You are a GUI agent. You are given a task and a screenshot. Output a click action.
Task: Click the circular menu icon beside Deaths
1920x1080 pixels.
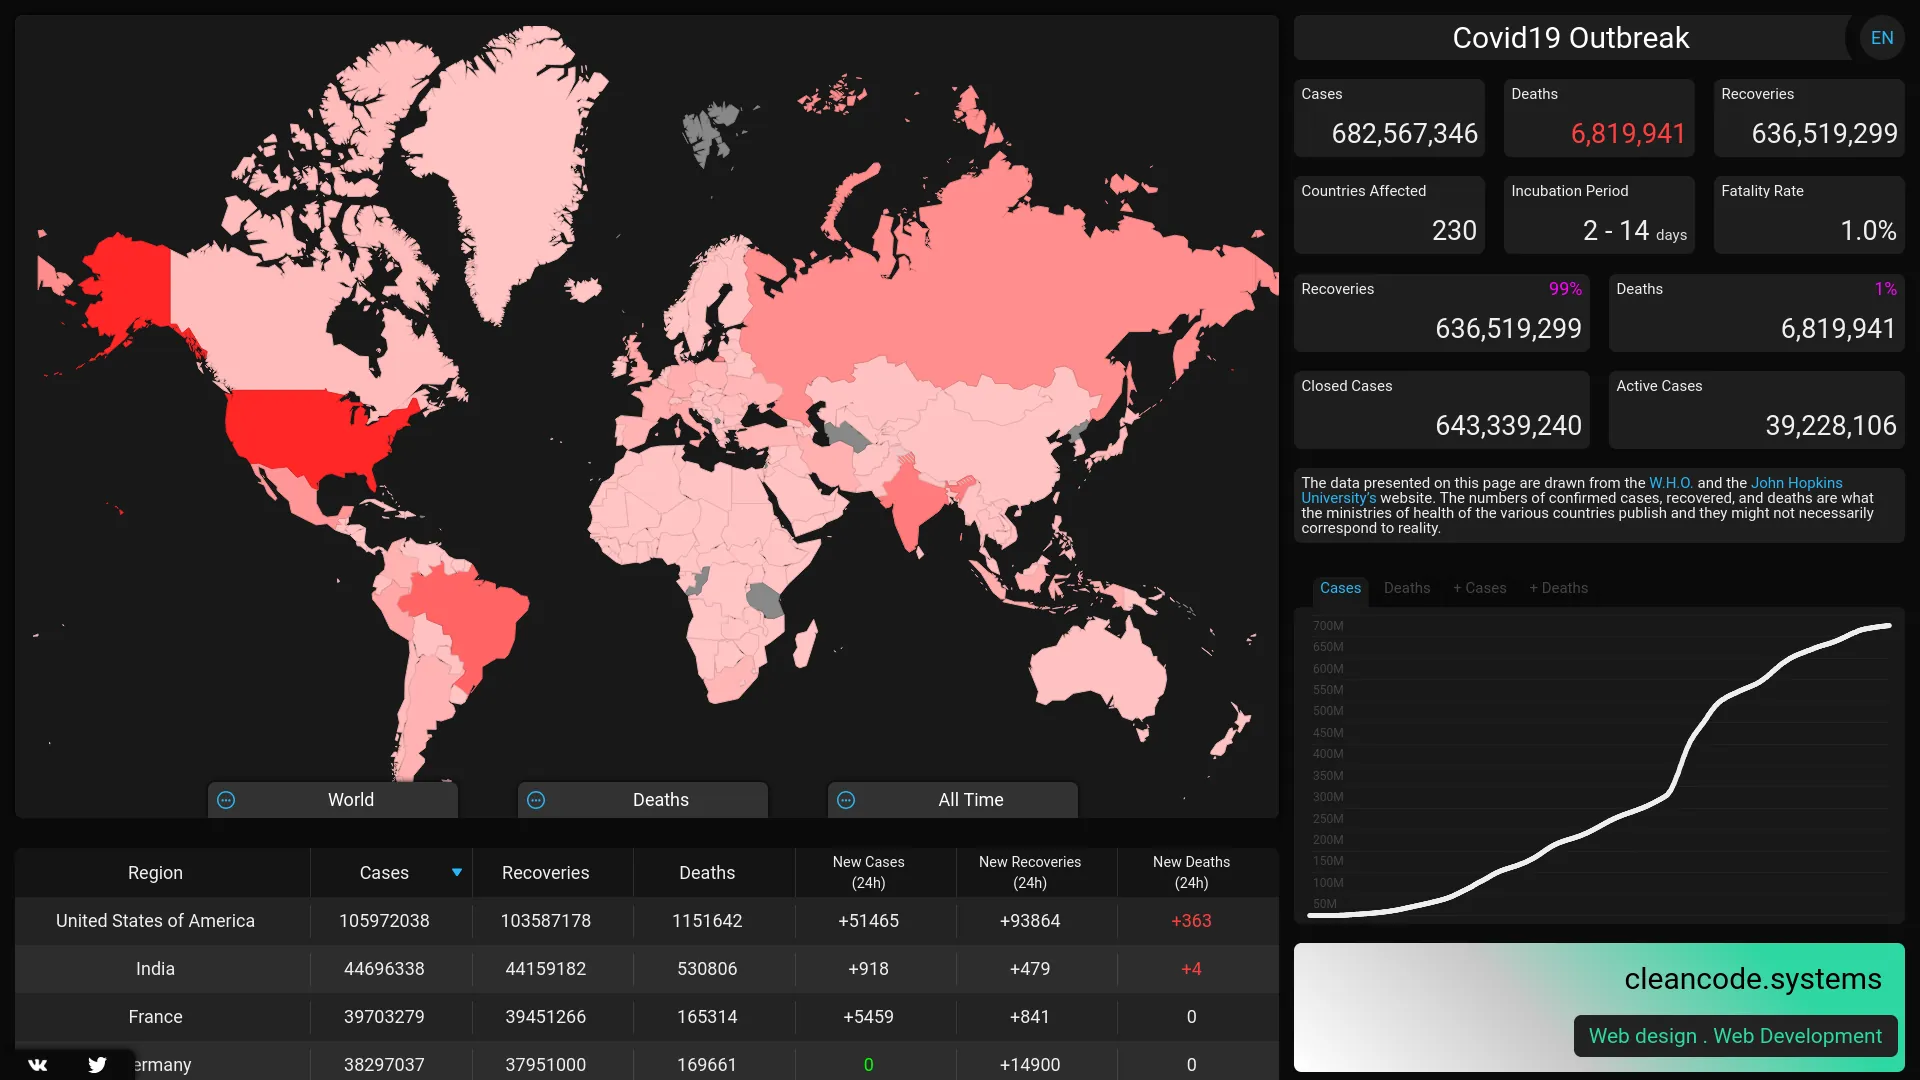click(x=536, y=800)
